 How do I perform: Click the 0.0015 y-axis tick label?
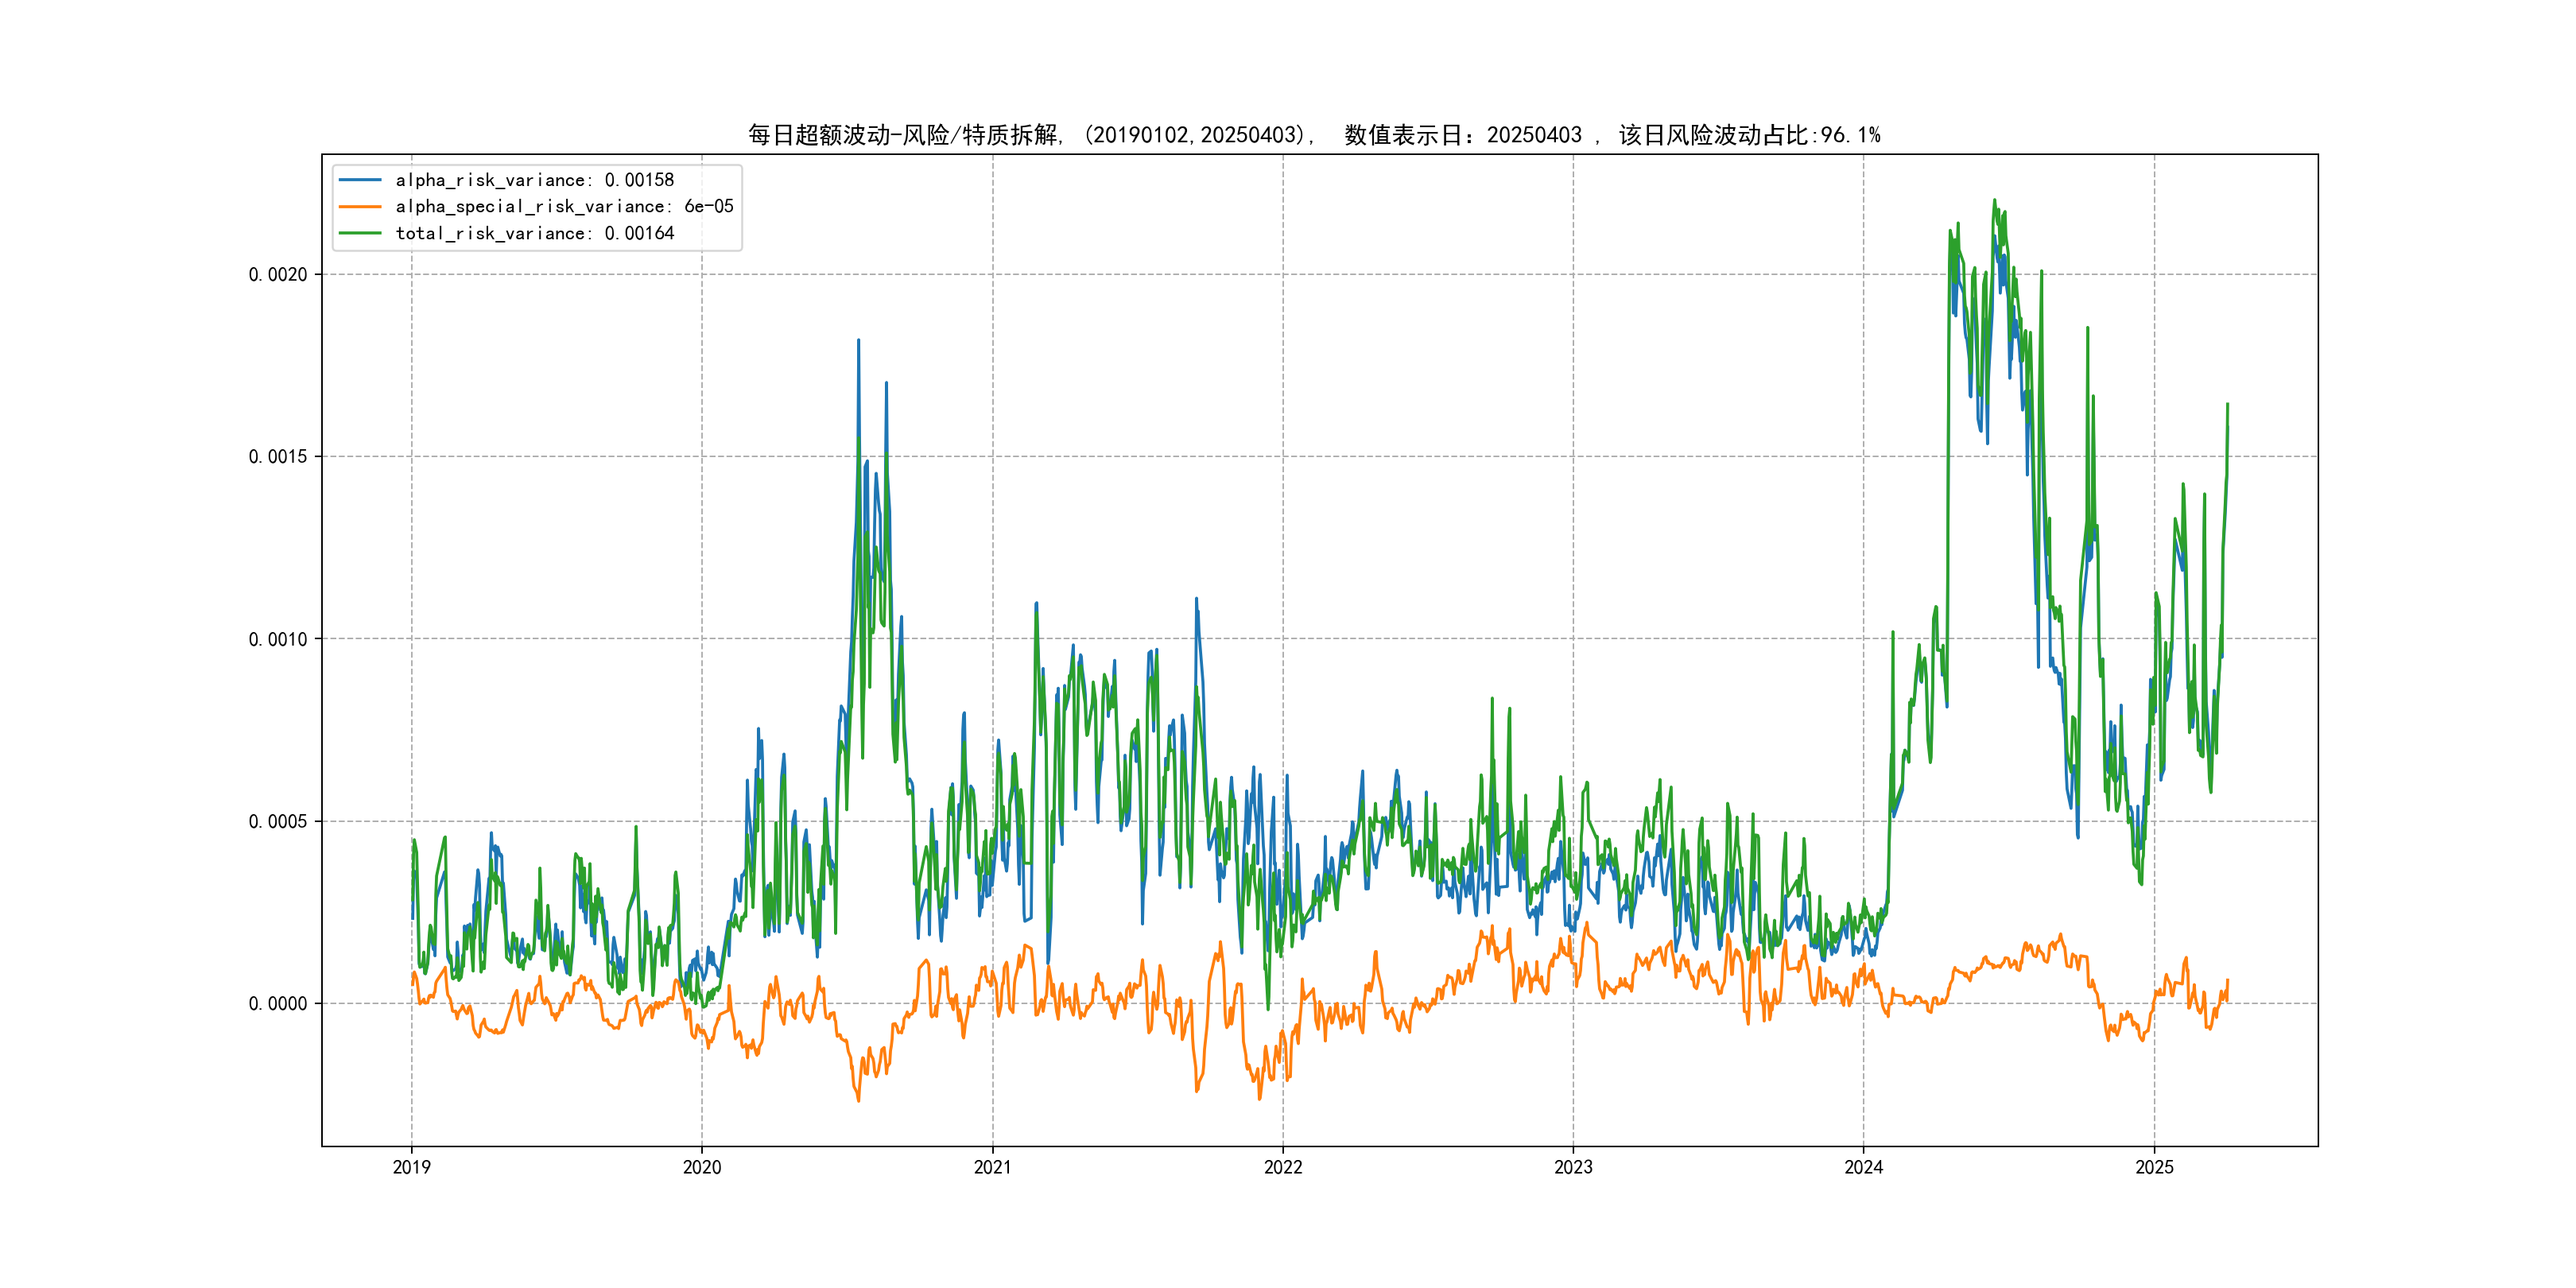point(278,457)
